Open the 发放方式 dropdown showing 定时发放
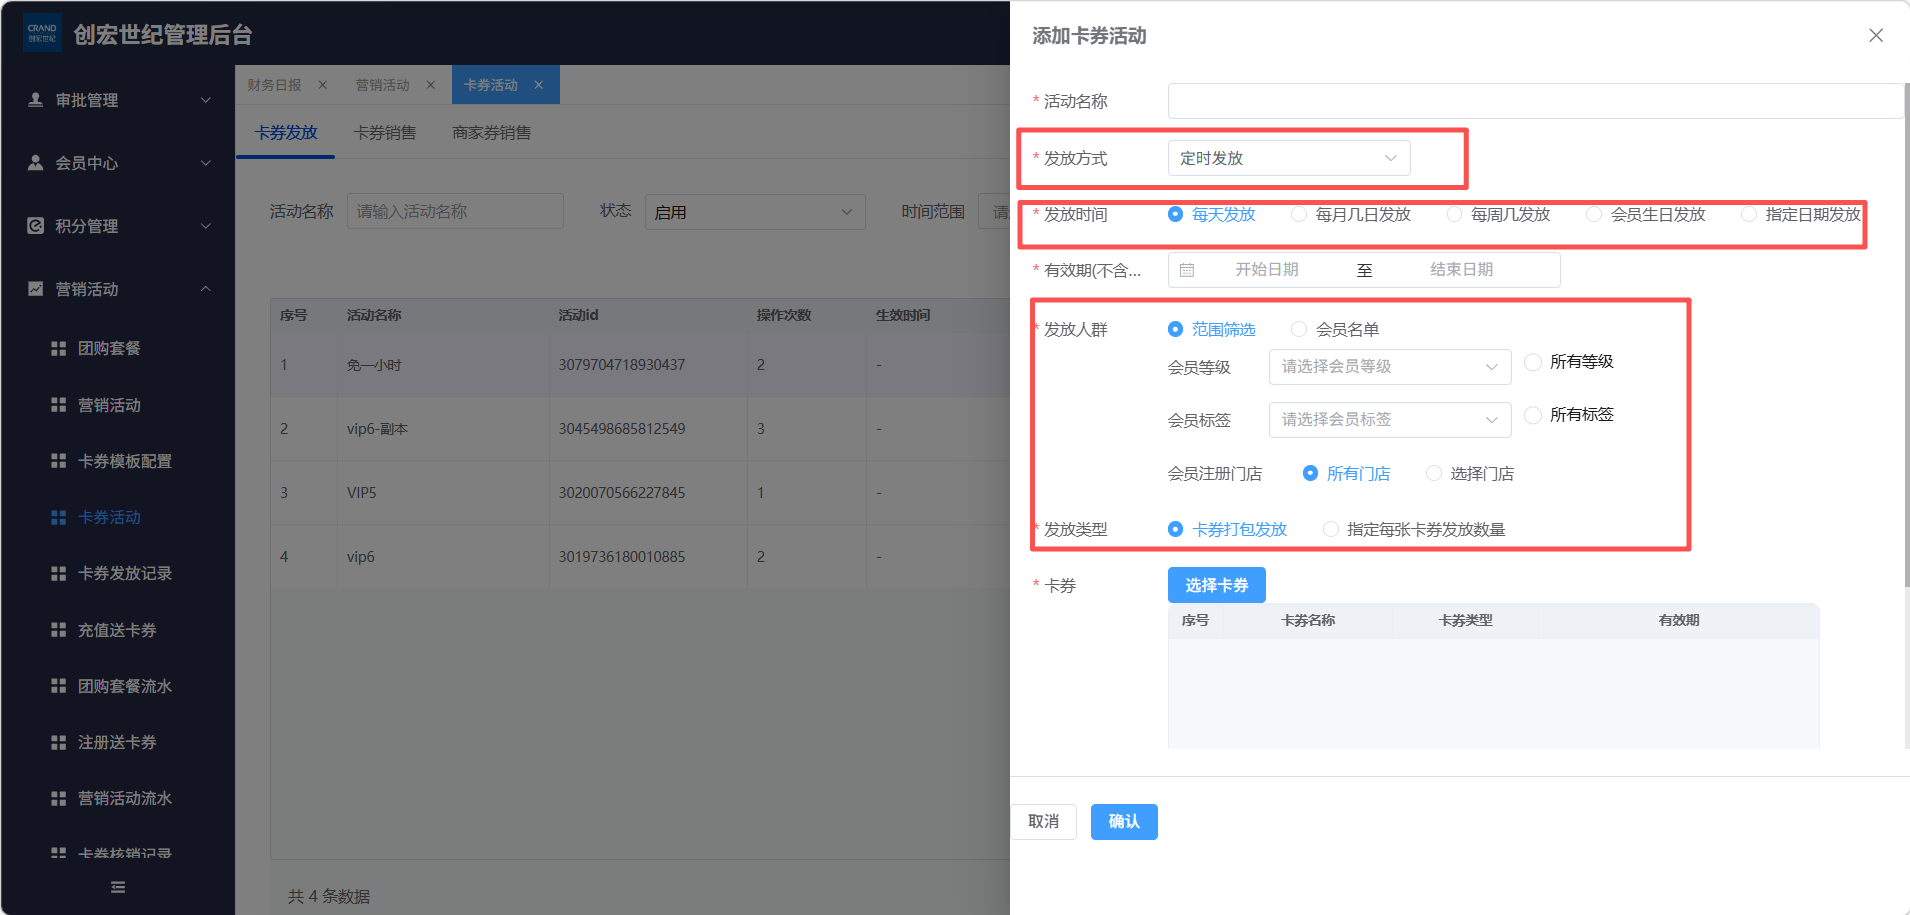The image size is (1910, 915). click(1288, 158)
